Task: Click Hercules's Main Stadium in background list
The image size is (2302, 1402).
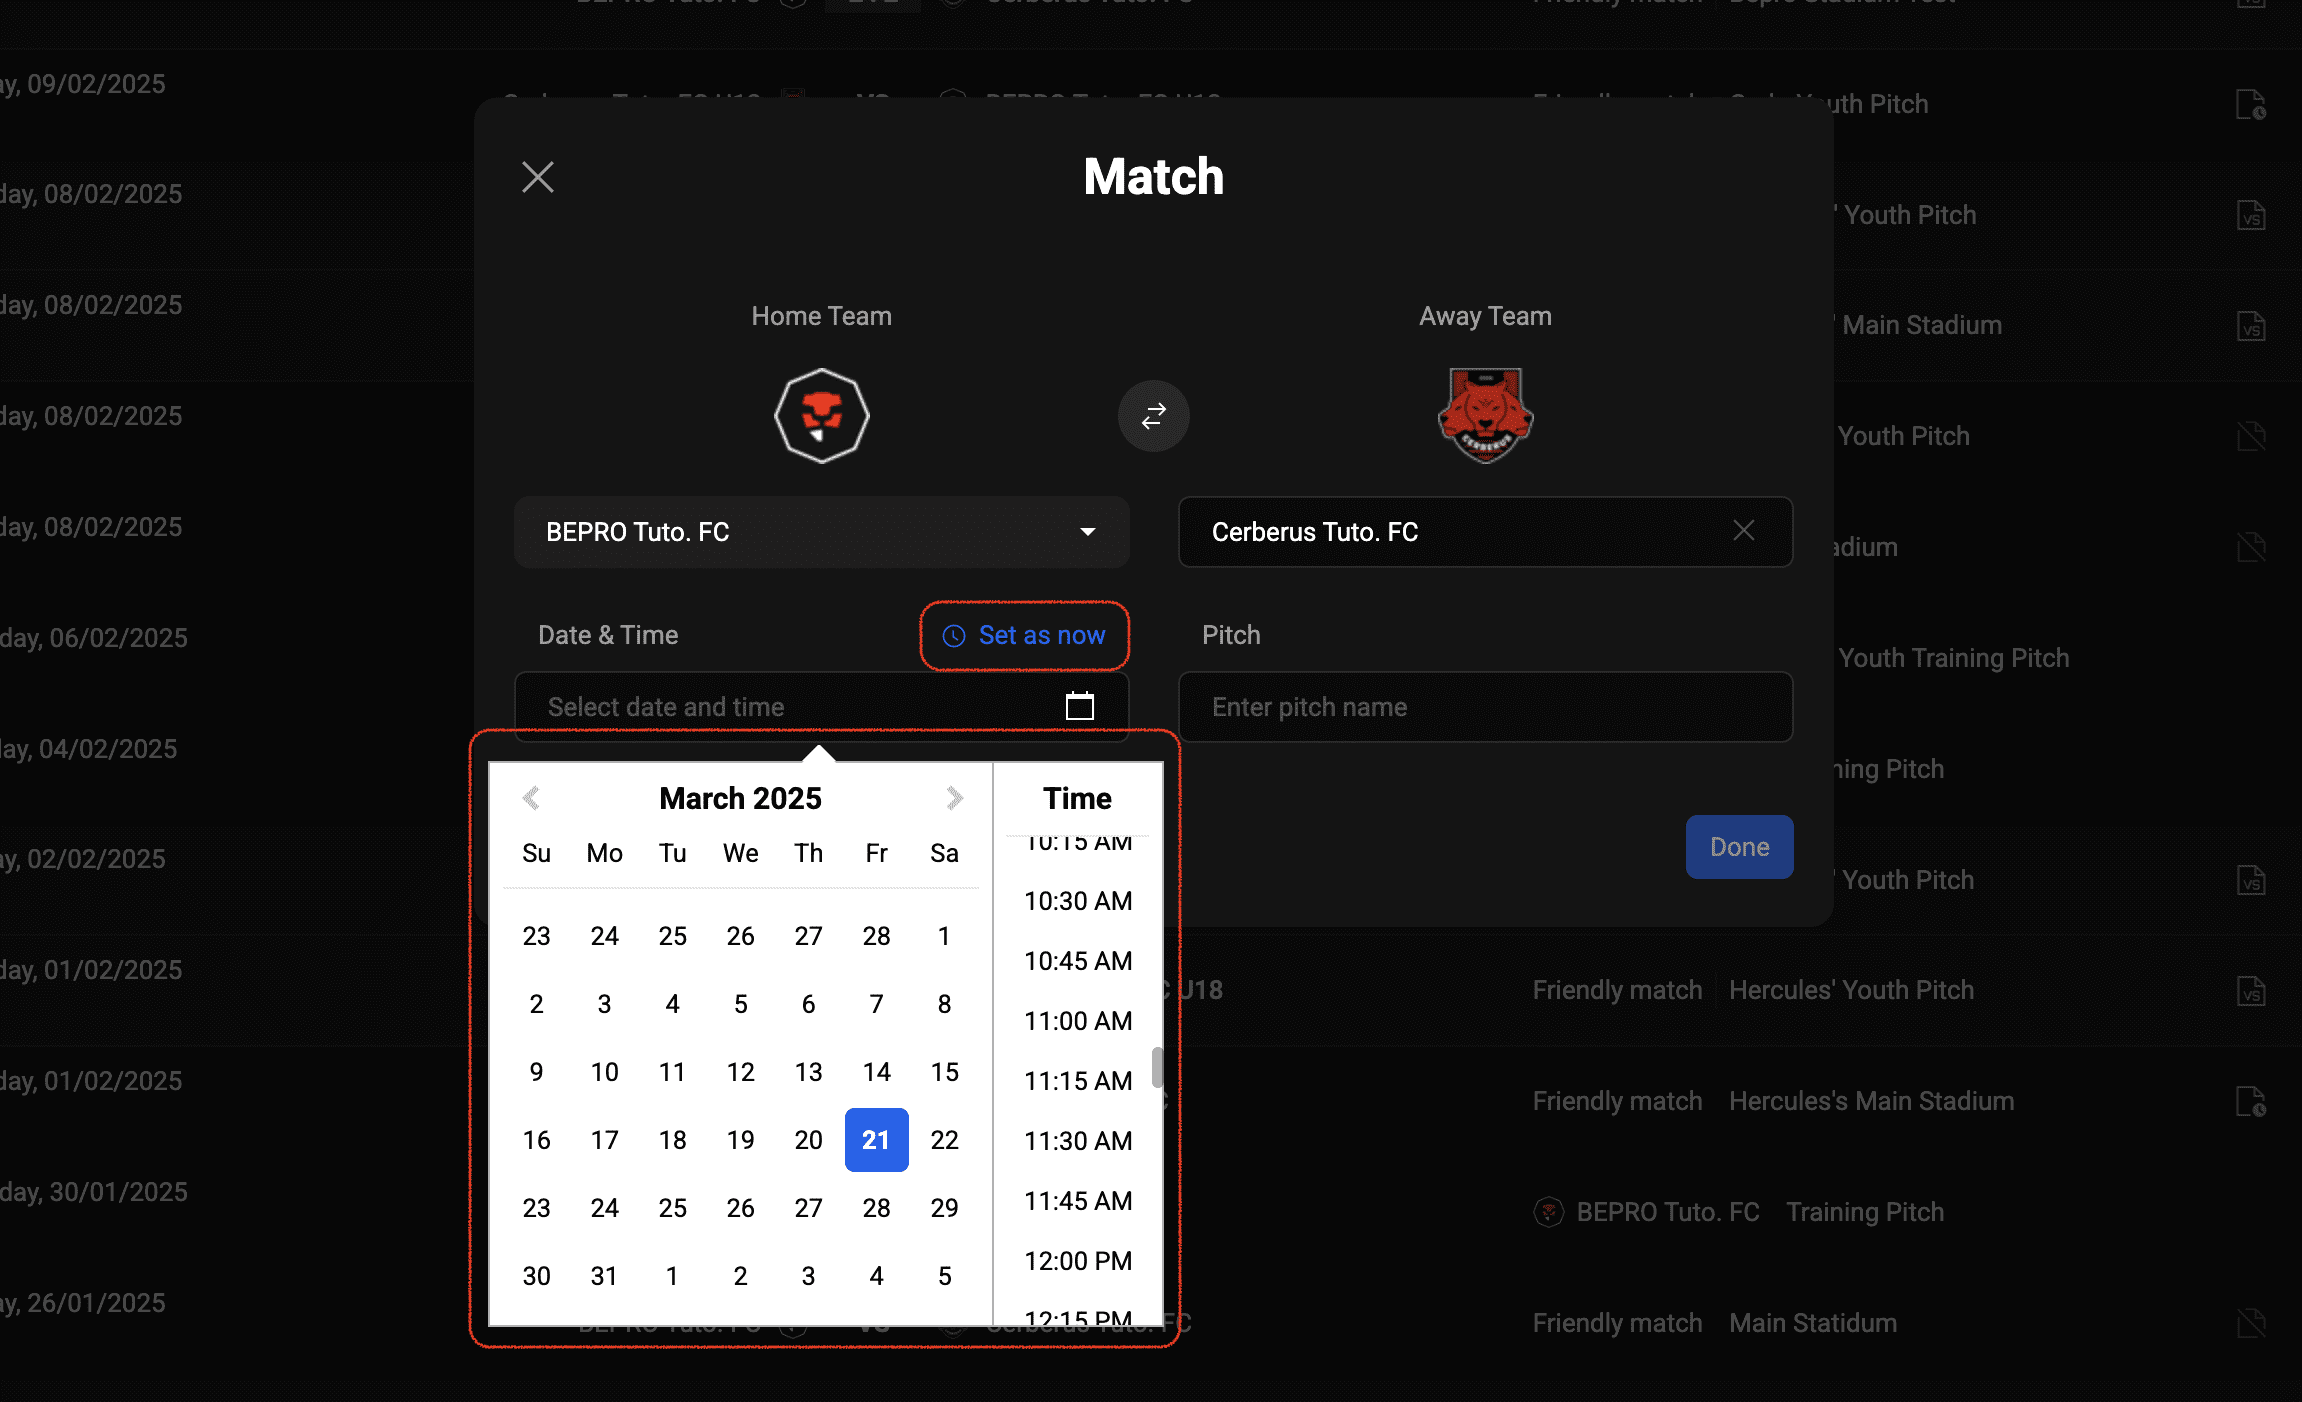Action: pyautogui.click(x=1871, y=1101)
